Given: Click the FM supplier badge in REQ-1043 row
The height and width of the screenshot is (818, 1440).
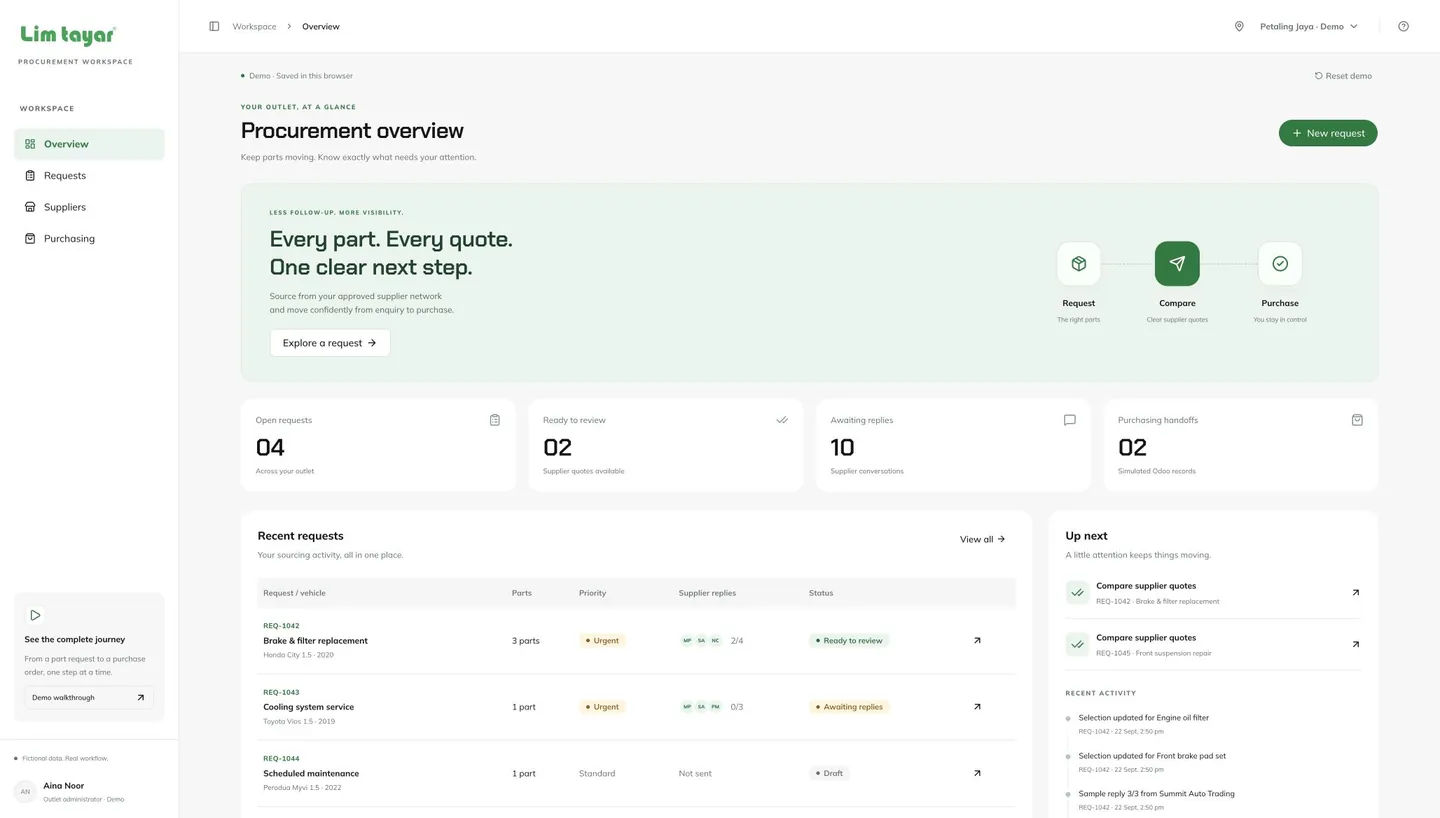Looking at the screenshot, I should (x=715, y=707).
